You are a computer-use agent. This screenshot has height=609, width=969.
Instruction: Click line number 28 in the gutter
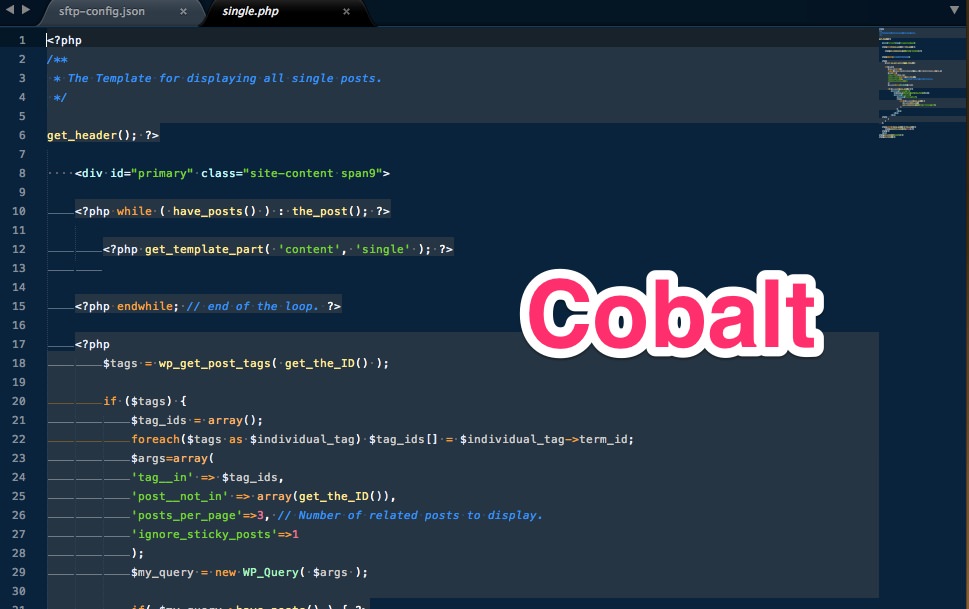tap(19, 553)
